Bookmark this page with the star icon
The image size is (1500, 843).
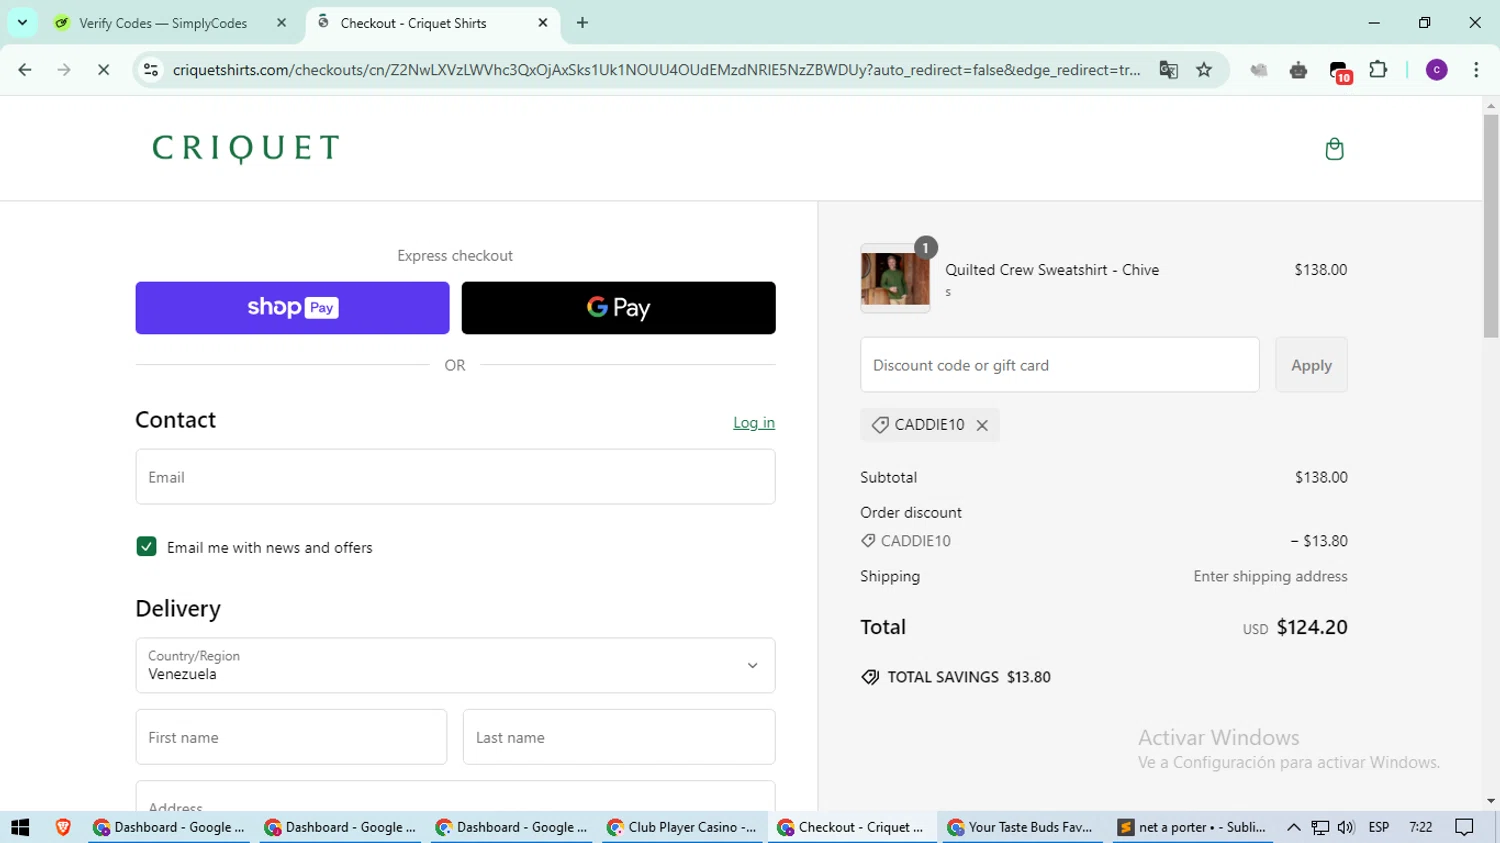(1204, 70)
